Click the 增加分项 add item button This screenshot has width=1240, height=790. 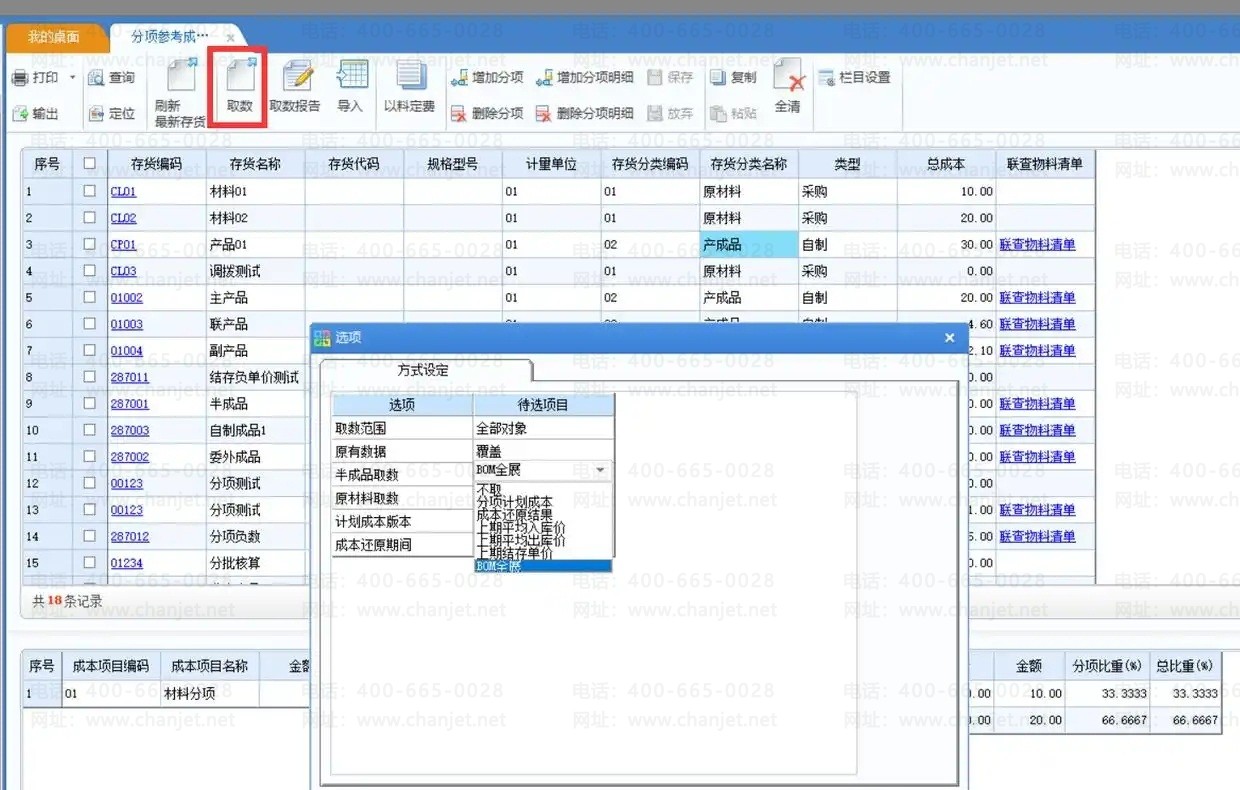coord(487,78)
